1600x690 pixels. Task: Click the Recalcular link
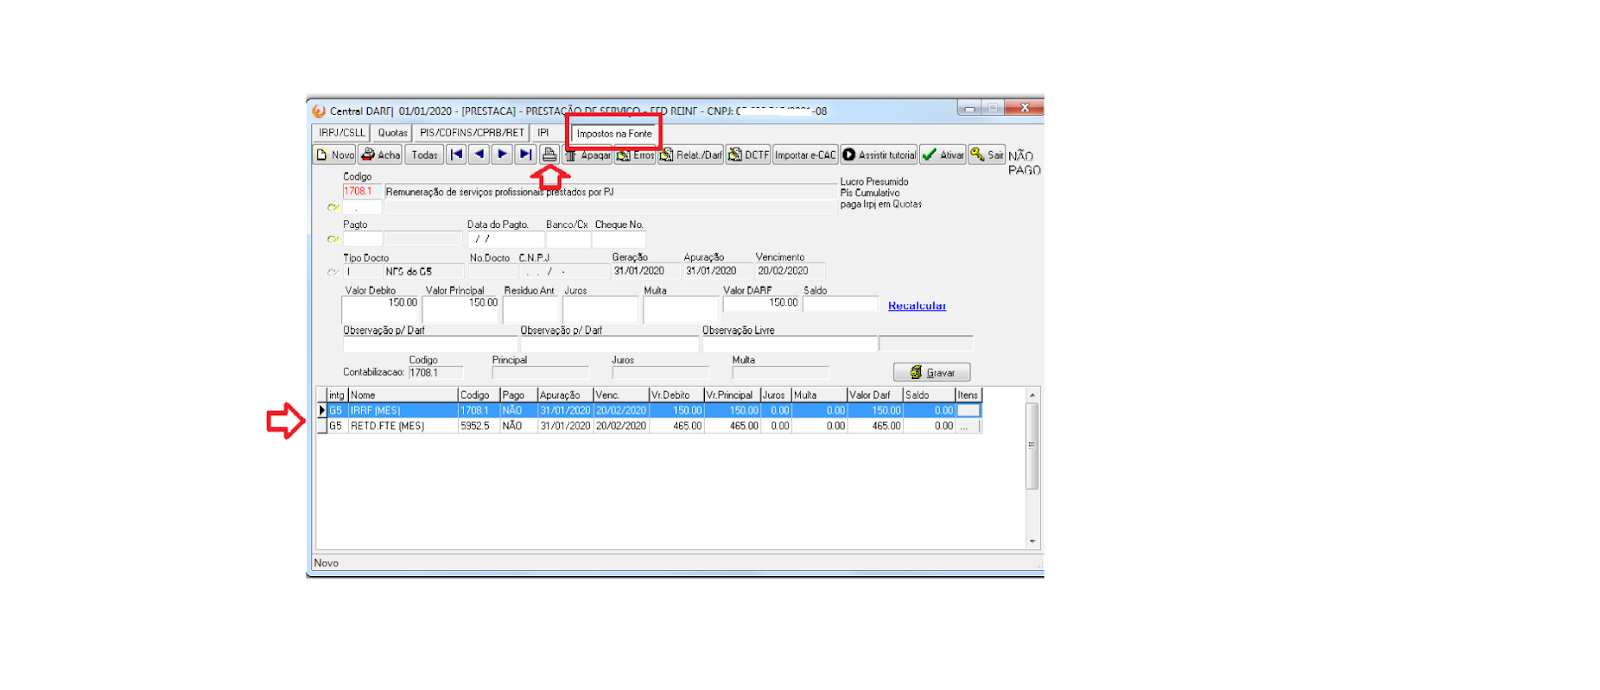(x=917, y=306)
